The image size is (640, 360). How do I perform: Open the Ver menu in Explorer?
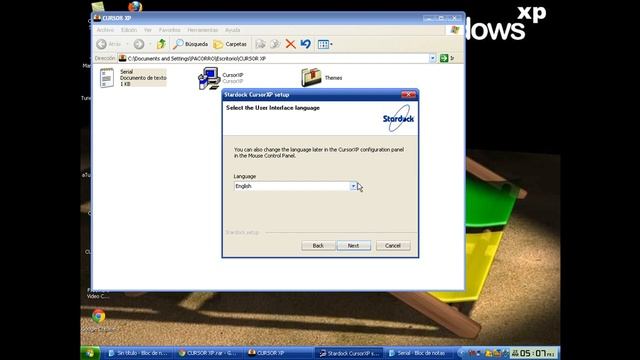tap(148, 30)
